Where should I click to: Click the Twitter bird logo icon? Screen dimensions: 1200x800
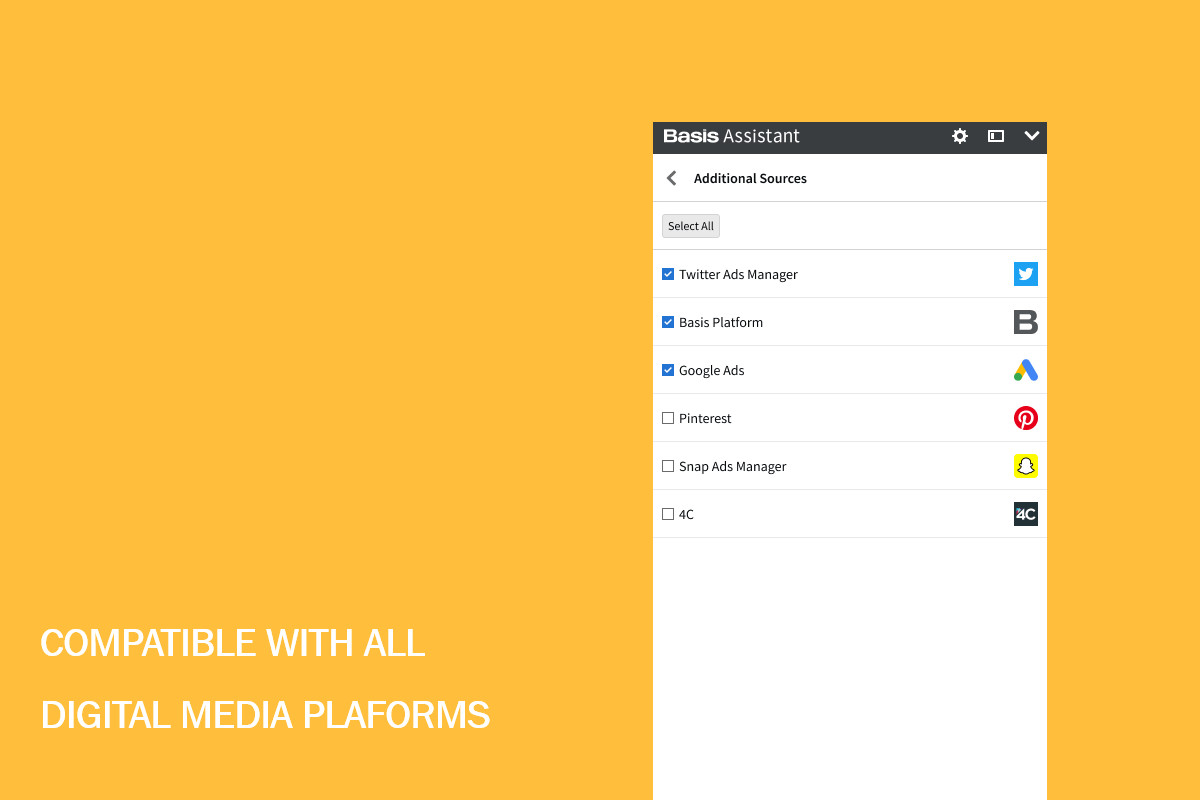tap(1025, 274)
